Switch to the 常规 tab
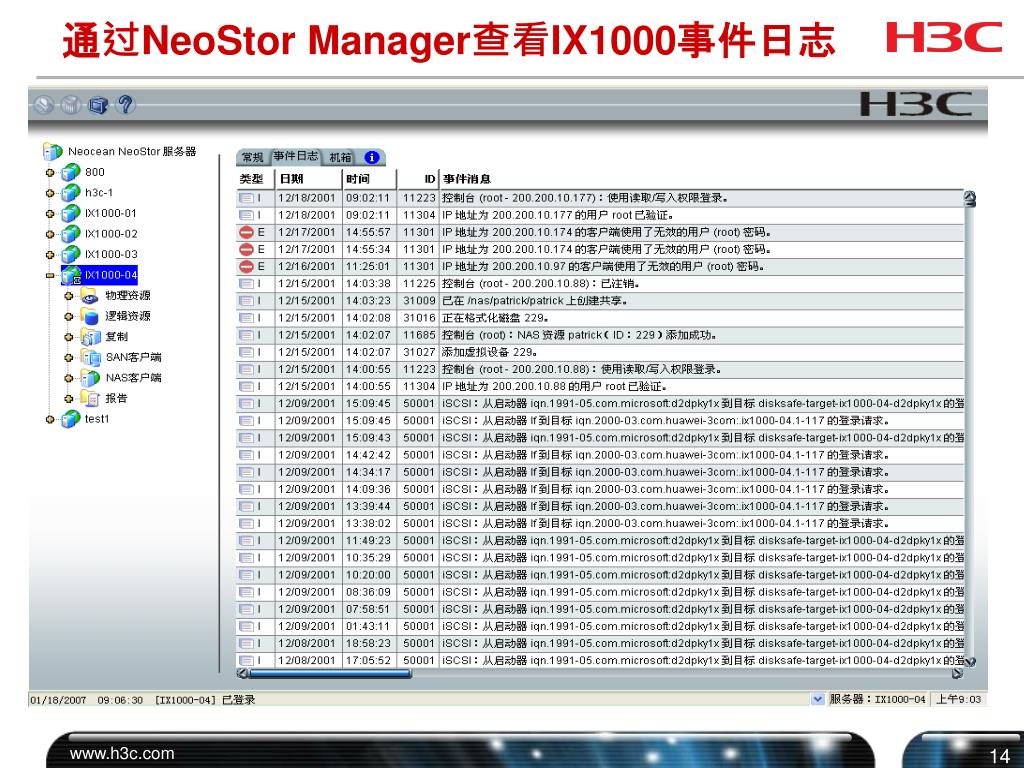The image size is (1024, 768). (x=252, y=157)
